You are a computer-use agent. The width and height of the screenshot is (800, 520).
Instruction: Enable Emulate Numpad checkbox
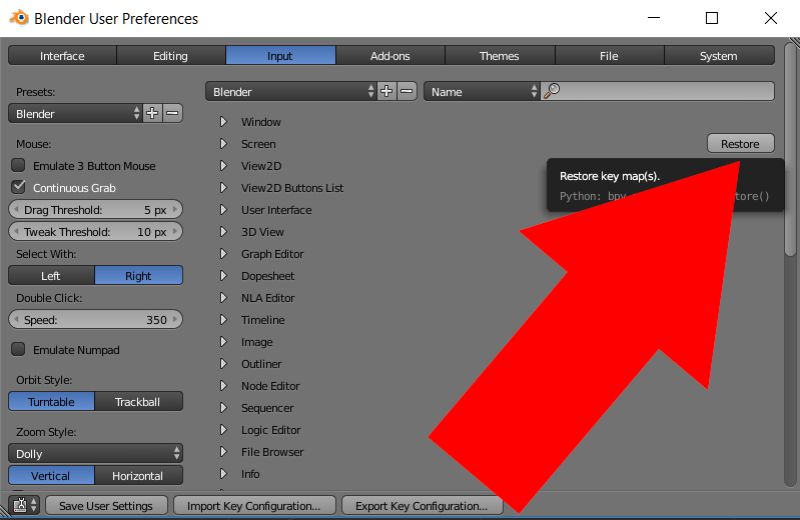[18, 350]
